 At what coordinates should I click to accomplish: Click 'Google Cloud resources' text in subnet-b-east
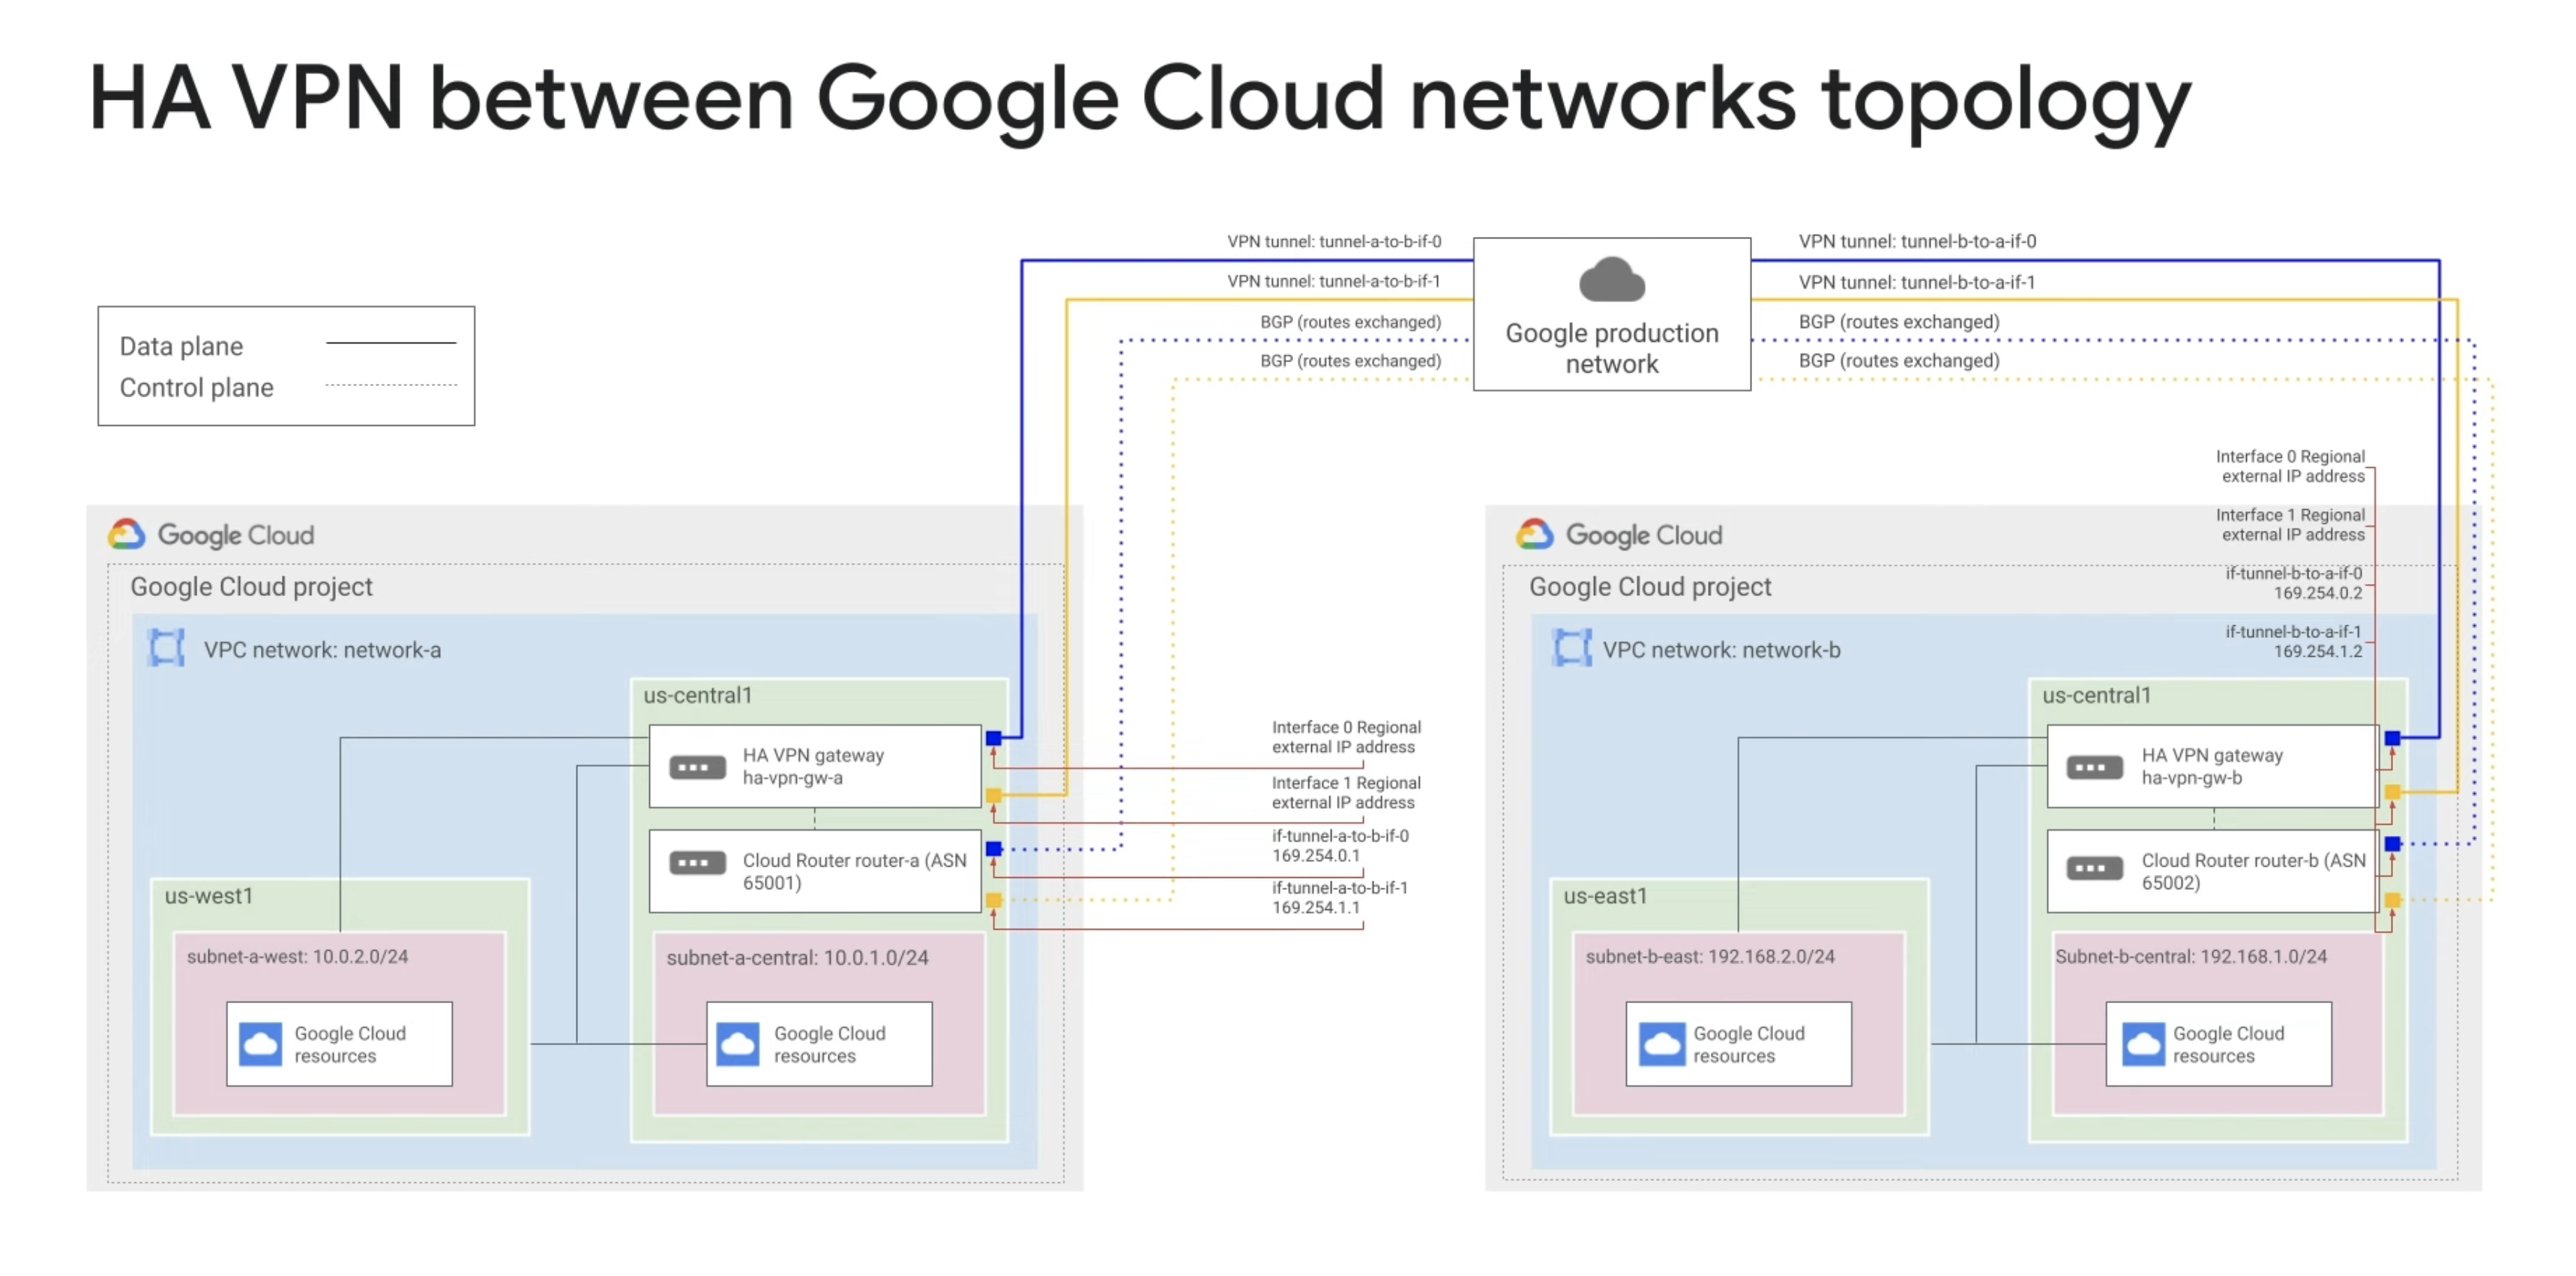pyautogui.click(x=1749, y=1044)
